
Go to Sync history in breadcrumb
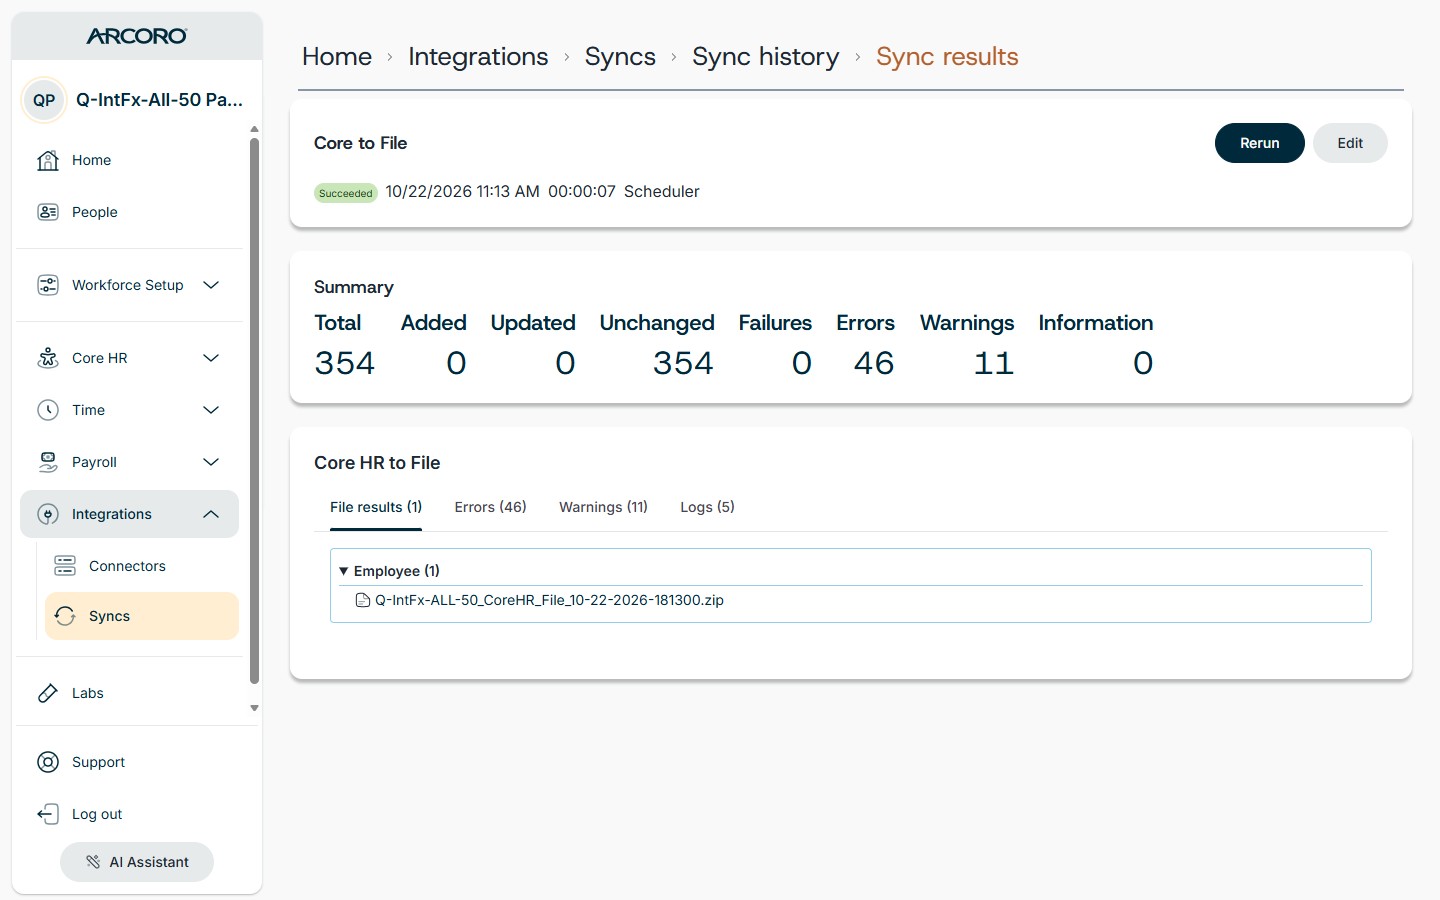766,57
